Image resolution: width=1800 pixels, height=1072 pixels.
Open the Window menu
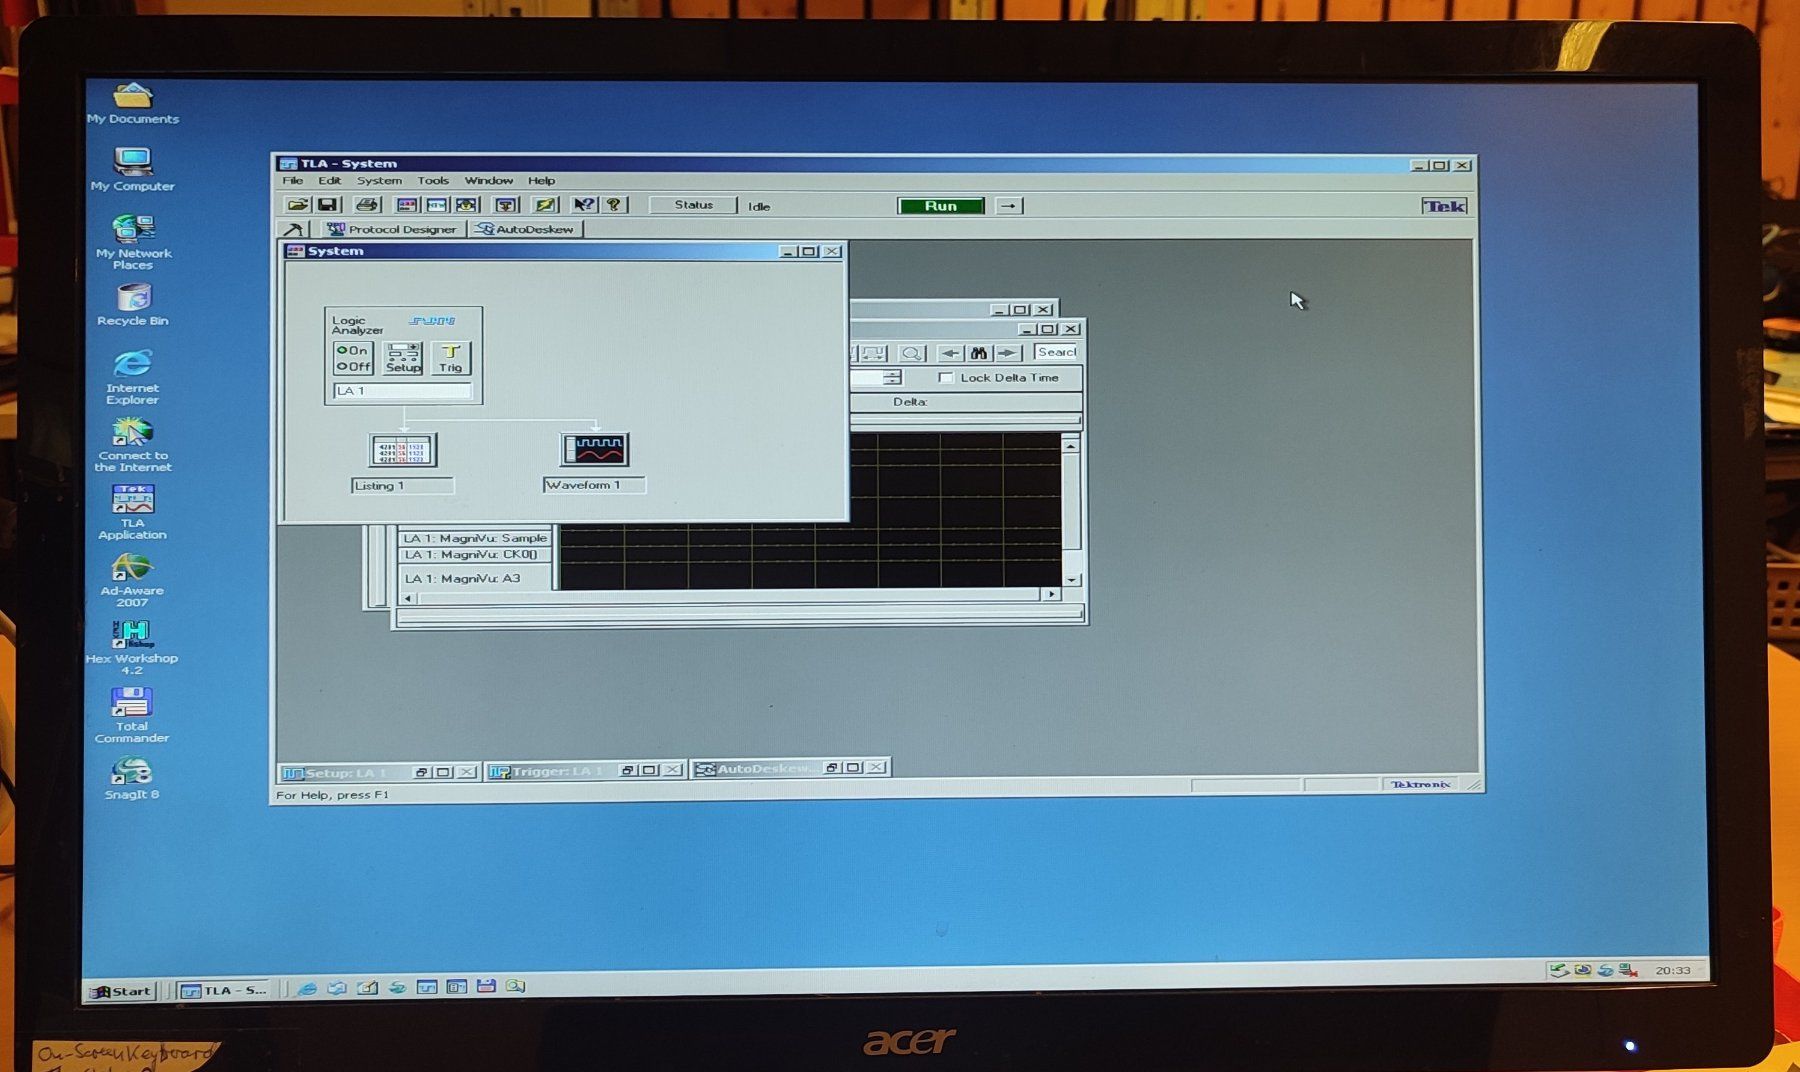point(489,181)
